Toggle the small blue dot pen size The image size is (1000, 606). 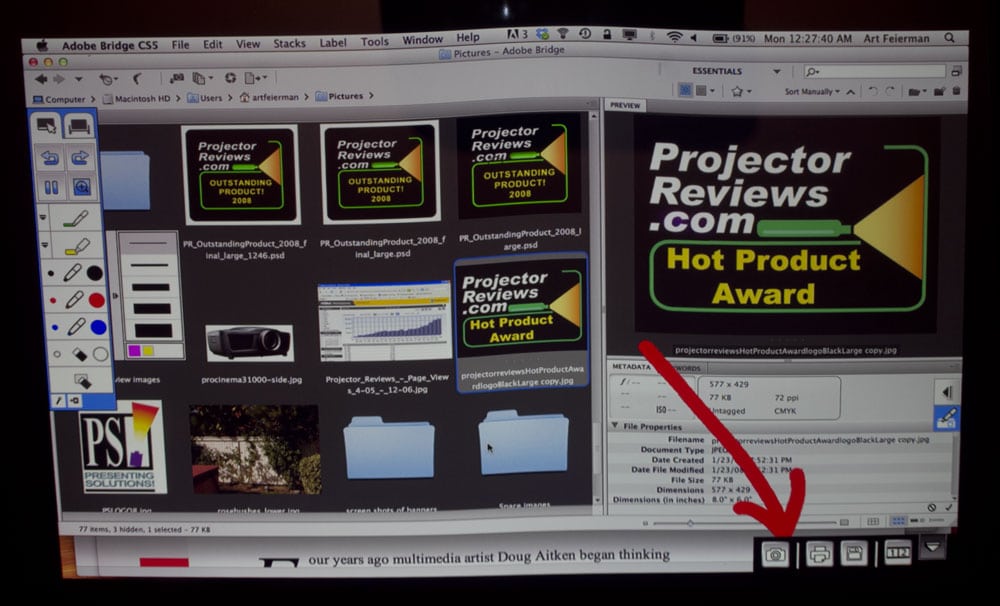54,328
